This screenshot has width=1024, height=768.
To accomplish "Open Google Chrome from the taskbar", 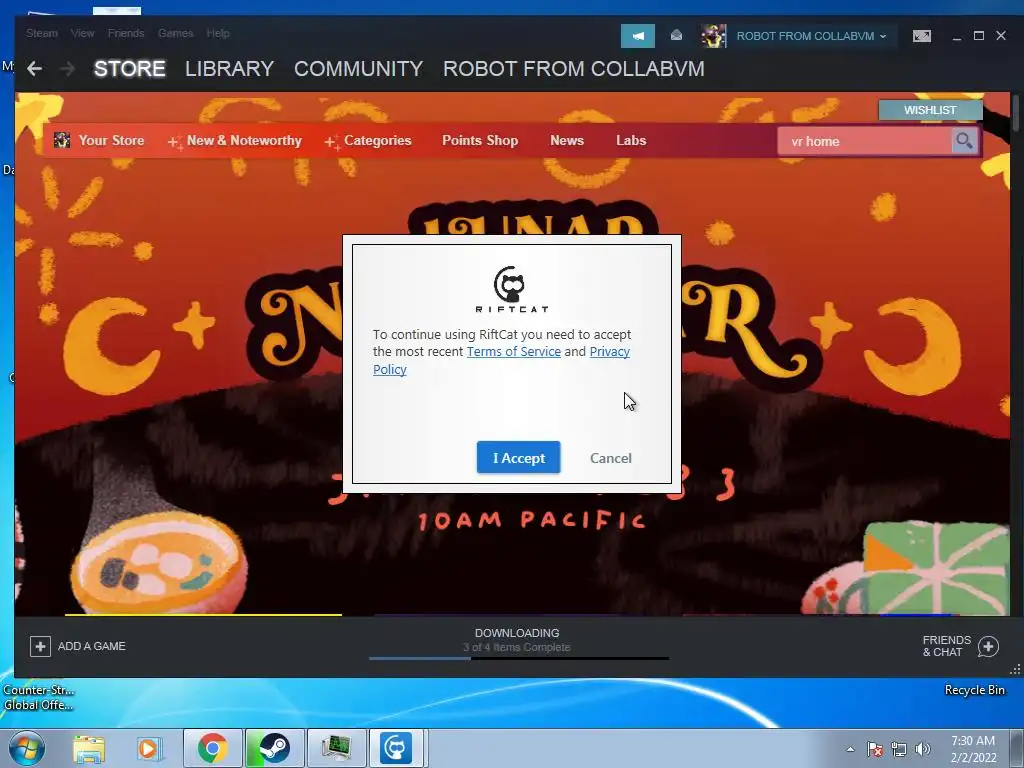I will coord(212,748).
